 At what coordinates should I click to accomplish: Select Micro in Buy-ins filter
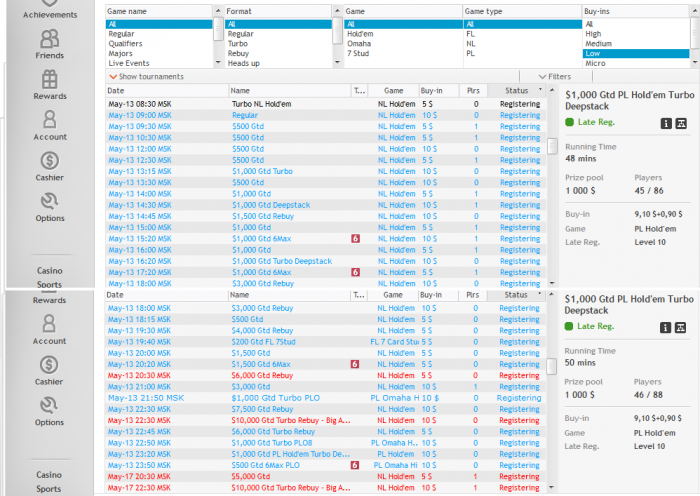(x=596, y=63)
